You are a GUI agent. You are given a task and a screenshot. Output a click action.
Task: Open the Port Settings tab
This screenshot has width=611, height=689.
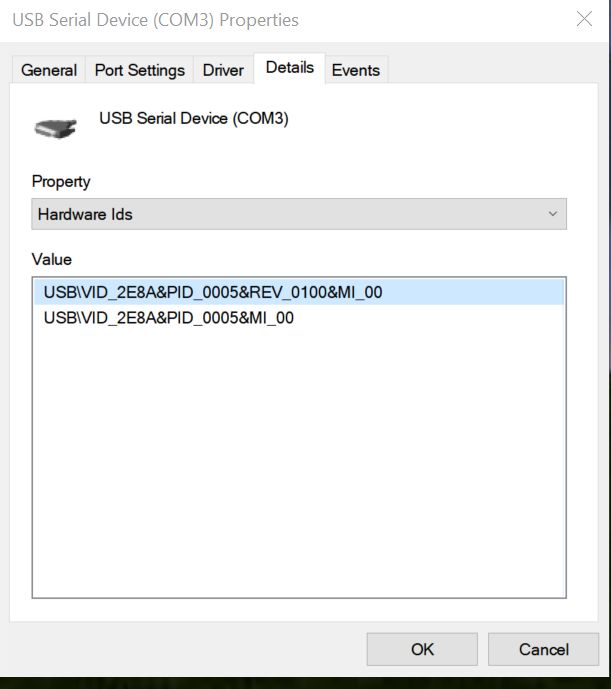click(x=139, y=70)
